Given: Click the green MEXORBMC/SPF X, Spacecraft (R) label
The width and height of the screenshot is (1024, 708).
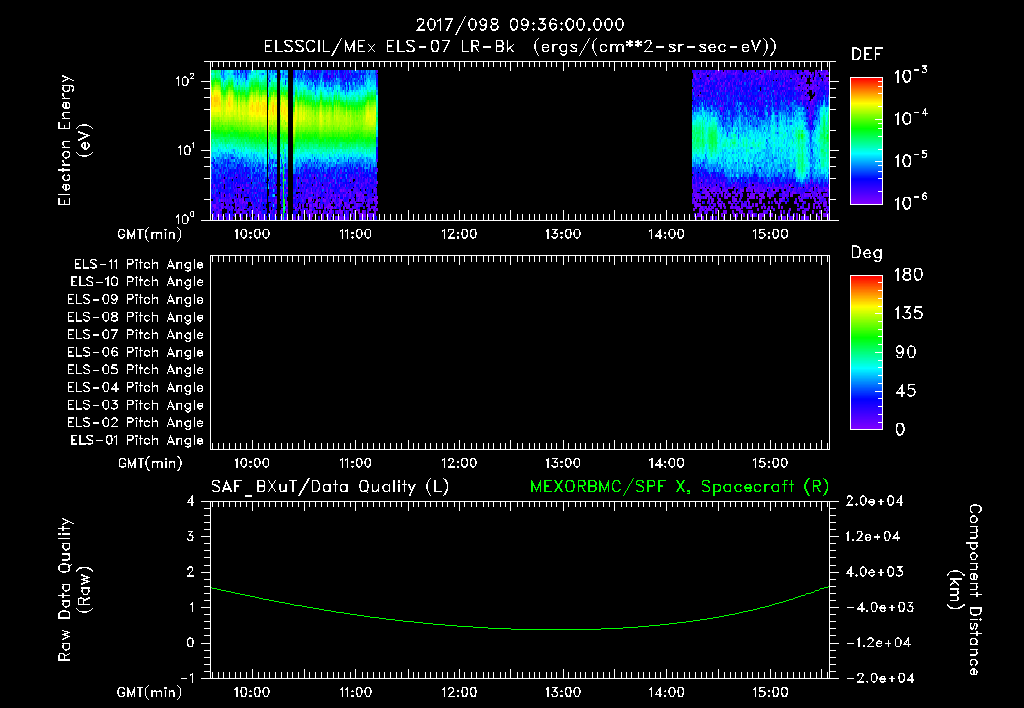Looking at the screenshot, I should tap(679, 487).
